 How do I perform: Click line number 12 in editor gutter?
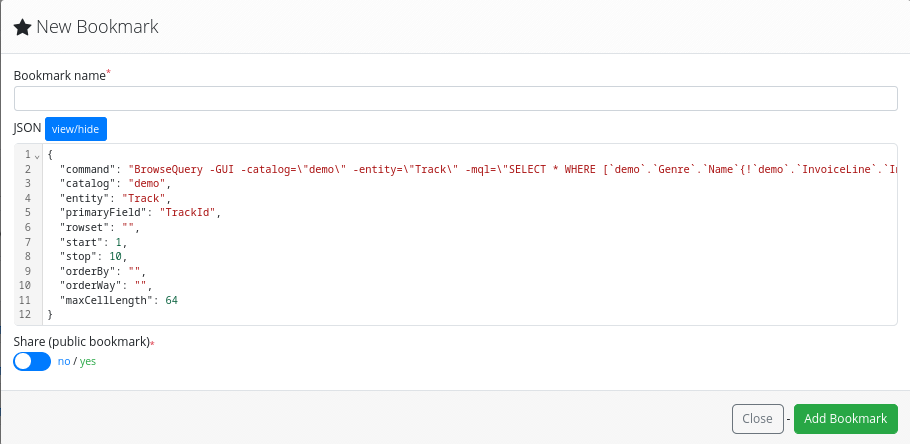coord(26,315)
